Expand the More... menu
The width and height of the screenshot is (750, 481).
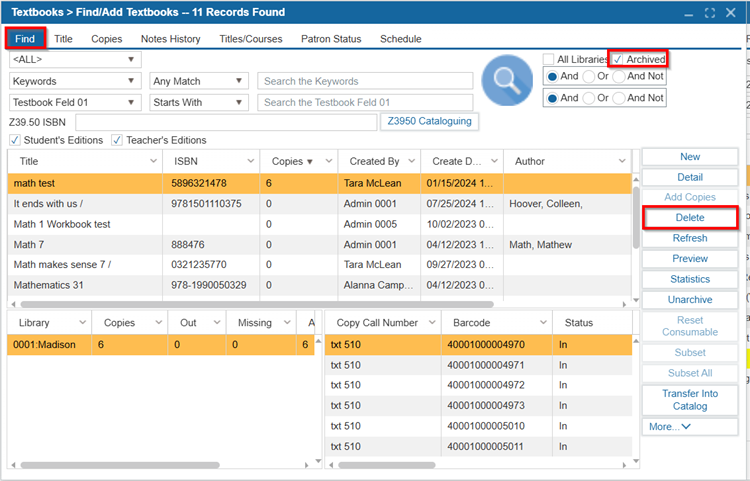pos(690,426)
